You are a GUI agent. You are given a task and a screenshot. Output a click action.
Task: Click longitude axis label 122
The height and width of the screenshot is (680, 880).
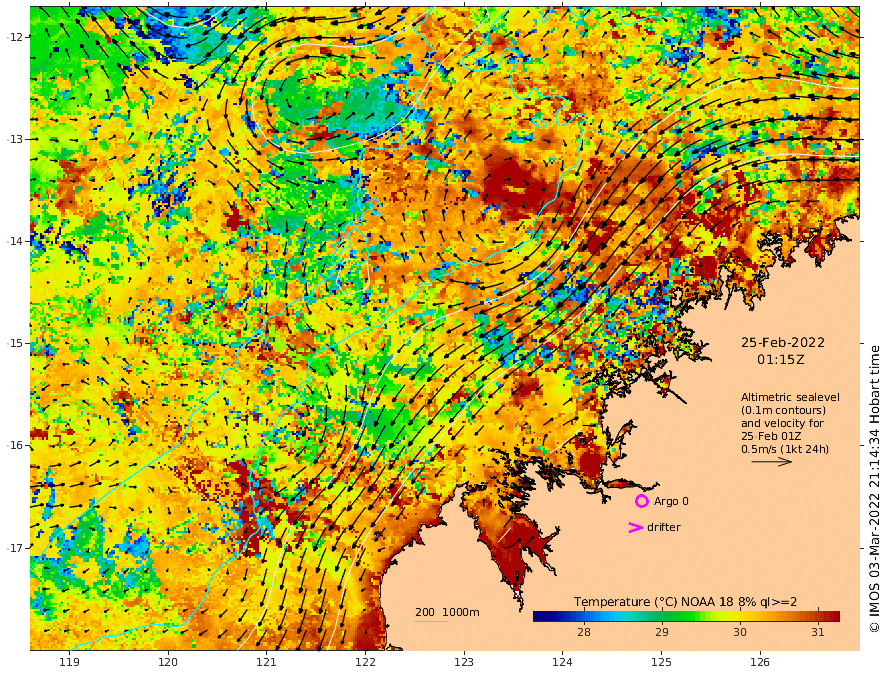[365, 662]
